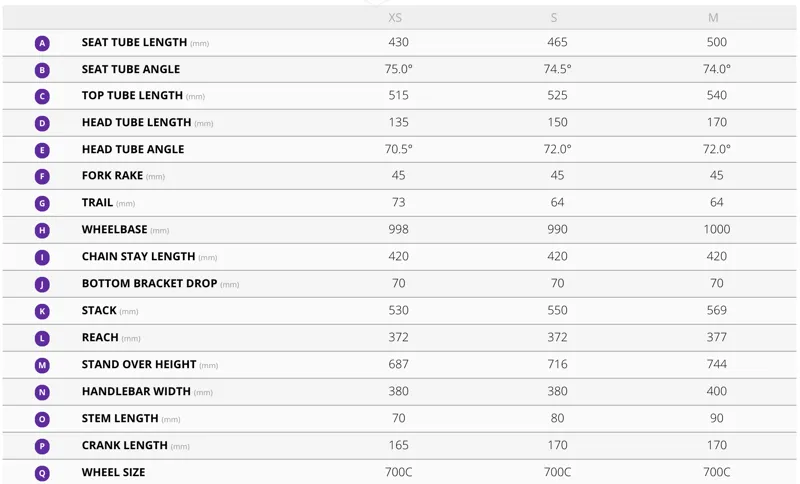The image size is (800, 484).
Task: Click the purple B badge for Seat Tube Angle
Action: coord(42,70)
